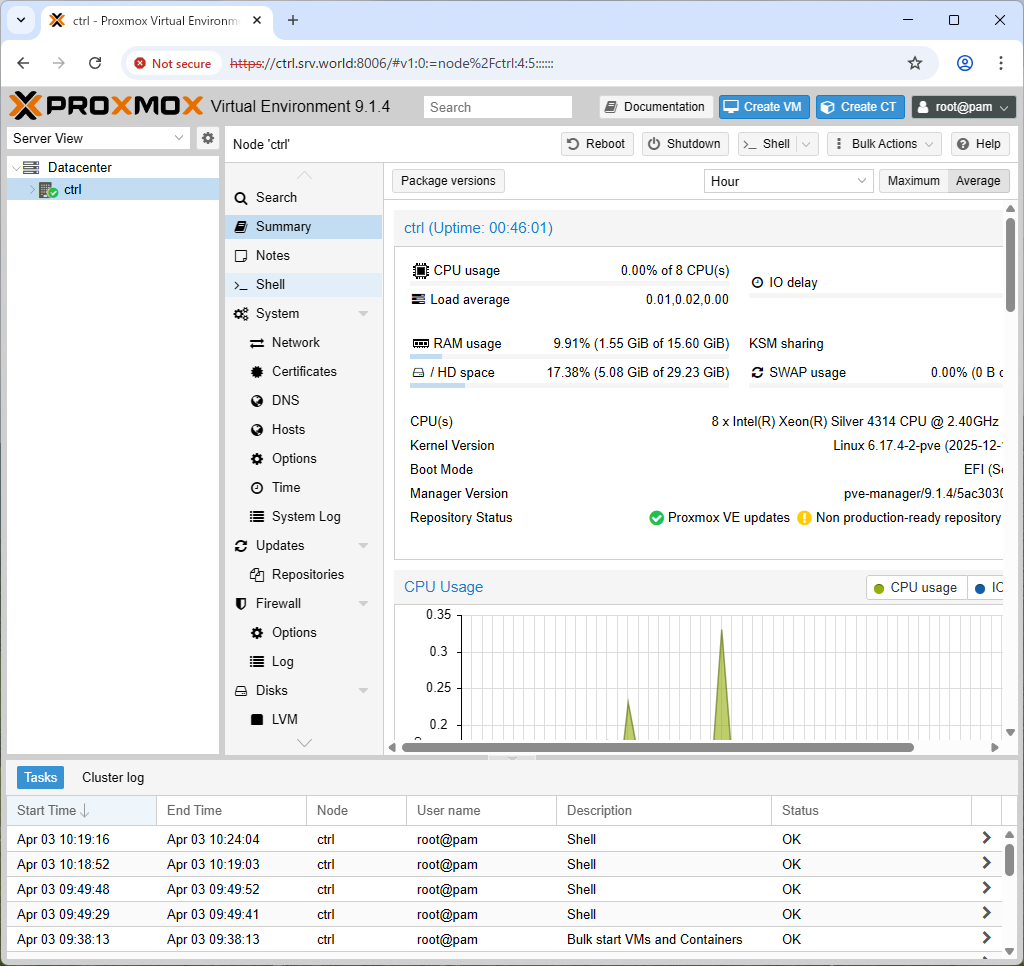Screen dimensions: 1024x966
Task: Click the Package versions button
Action: click(448, 181)
